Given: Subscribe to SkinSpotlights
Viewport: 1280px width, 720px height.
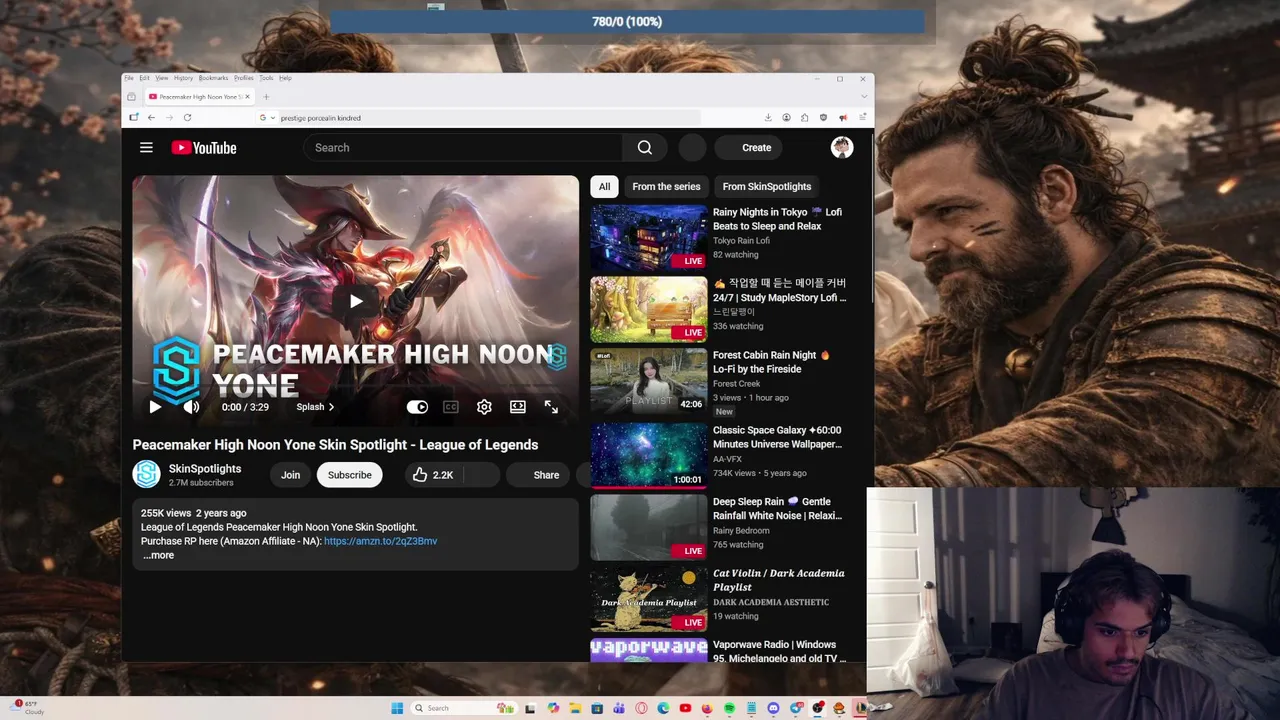Looking at the screenshot, I should point(350,475).
